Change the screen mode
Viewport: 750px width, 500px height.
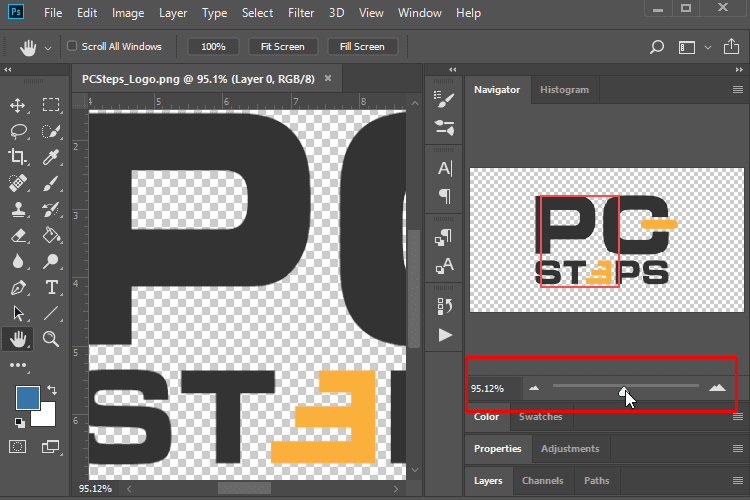50,447
